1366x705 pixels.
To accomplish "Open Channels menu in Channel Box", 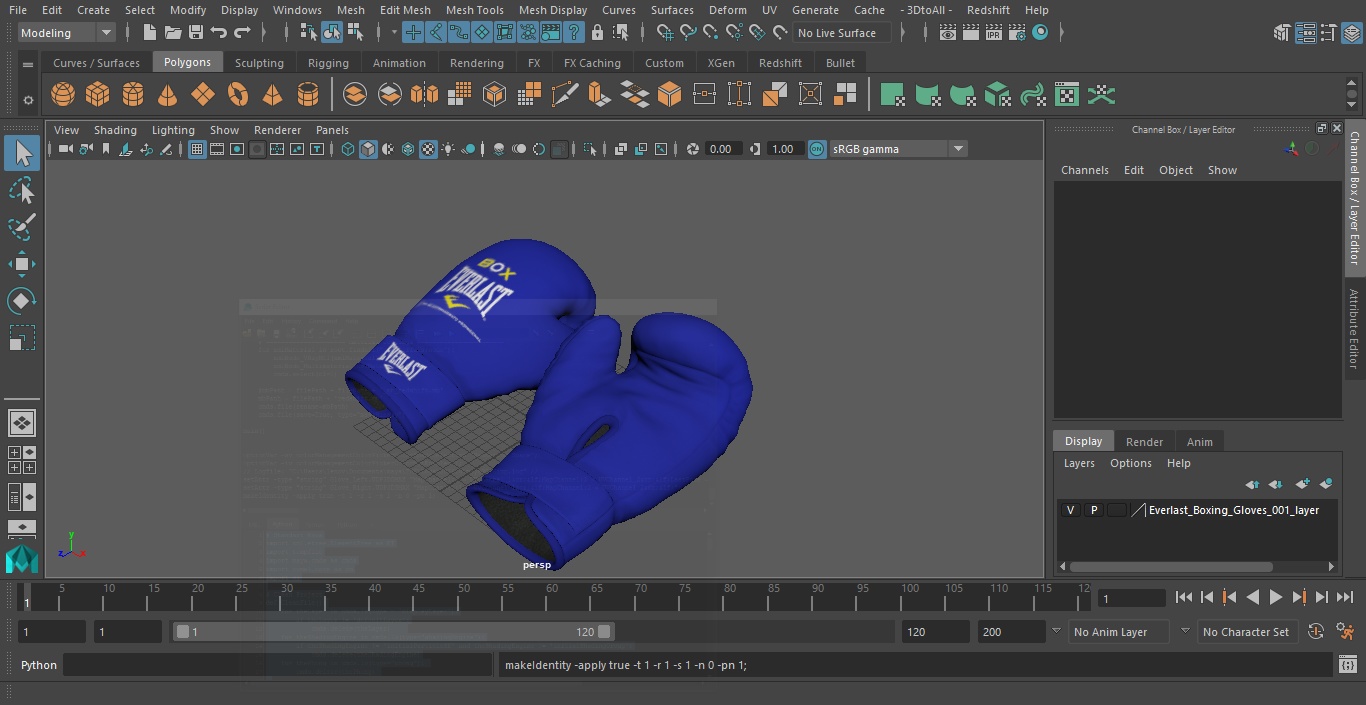I will click(x=1085, y=170).
